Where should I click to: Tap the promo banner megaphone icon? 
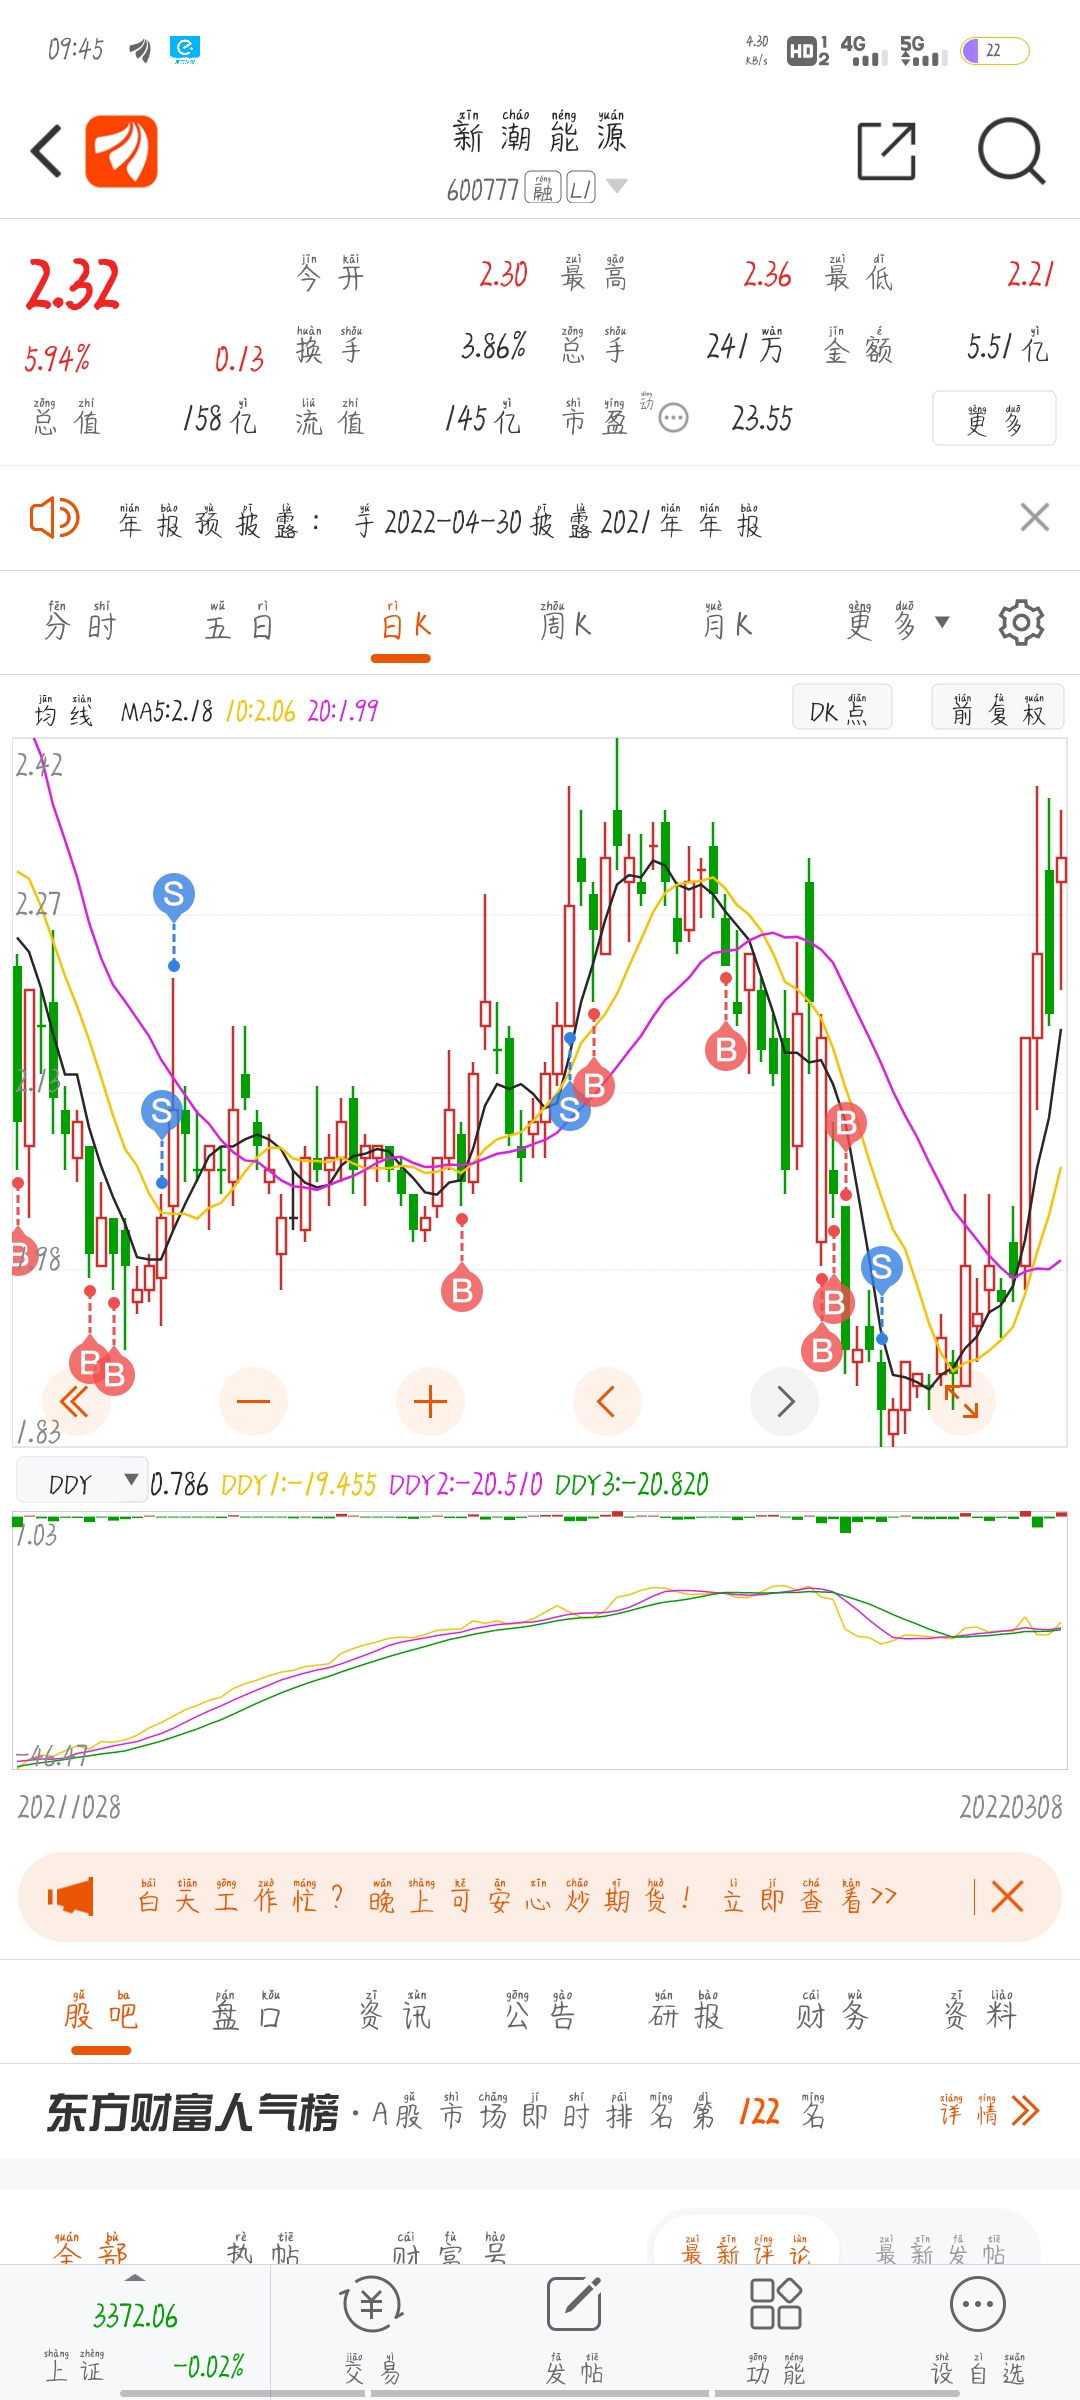coord(72,1896)
